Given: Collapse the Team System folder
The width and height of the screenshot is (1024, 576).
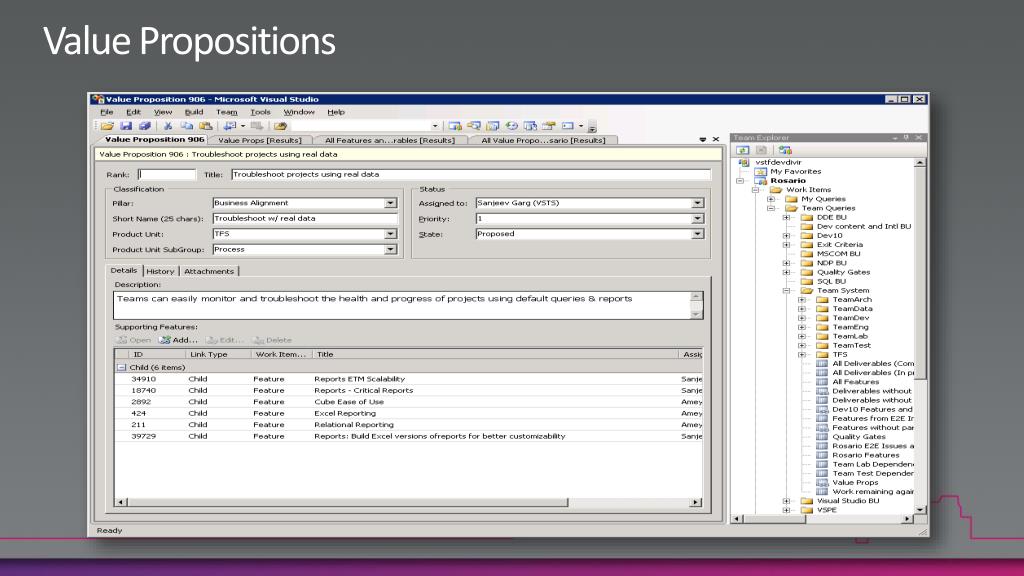Looking at the screenshot, I should (787, 291).
